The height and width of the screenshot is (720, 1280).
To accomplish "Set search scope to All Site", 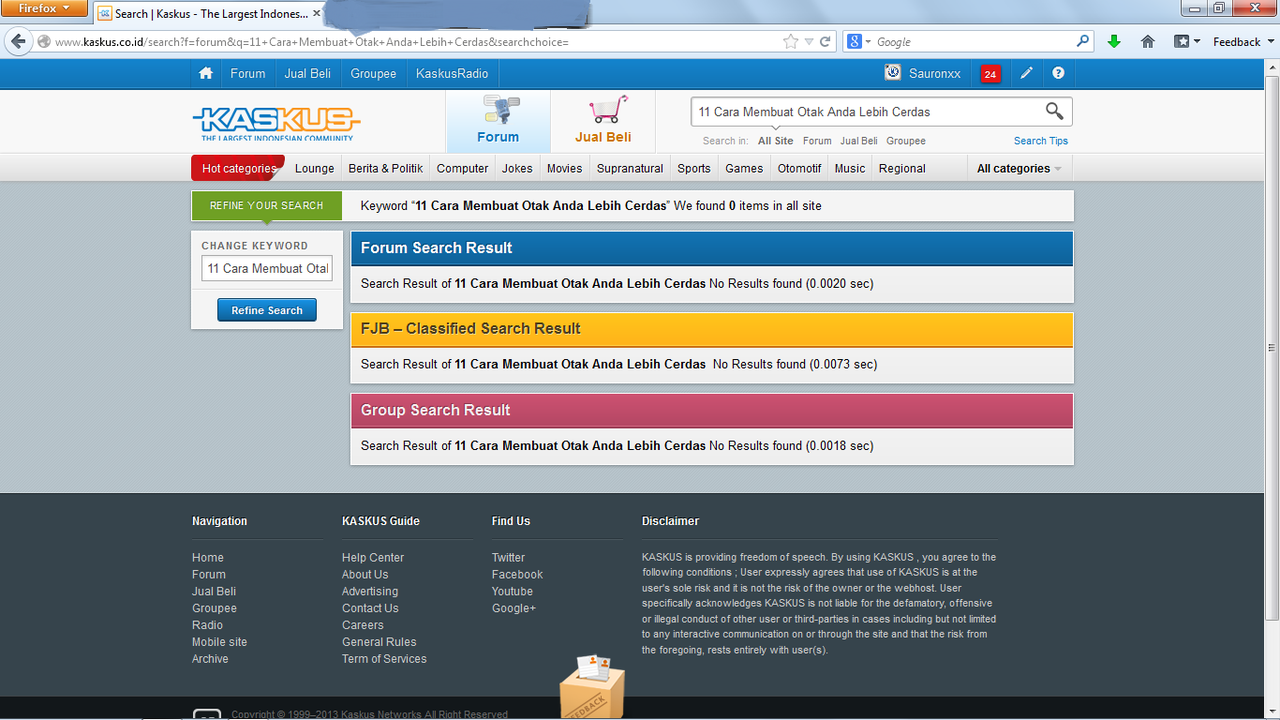I will coord(776,141).
